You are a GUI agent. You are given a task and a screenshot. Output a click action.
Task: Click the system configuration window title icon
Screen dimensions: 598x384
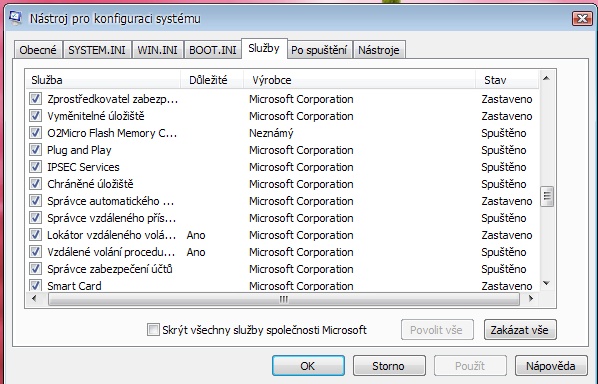15,18
